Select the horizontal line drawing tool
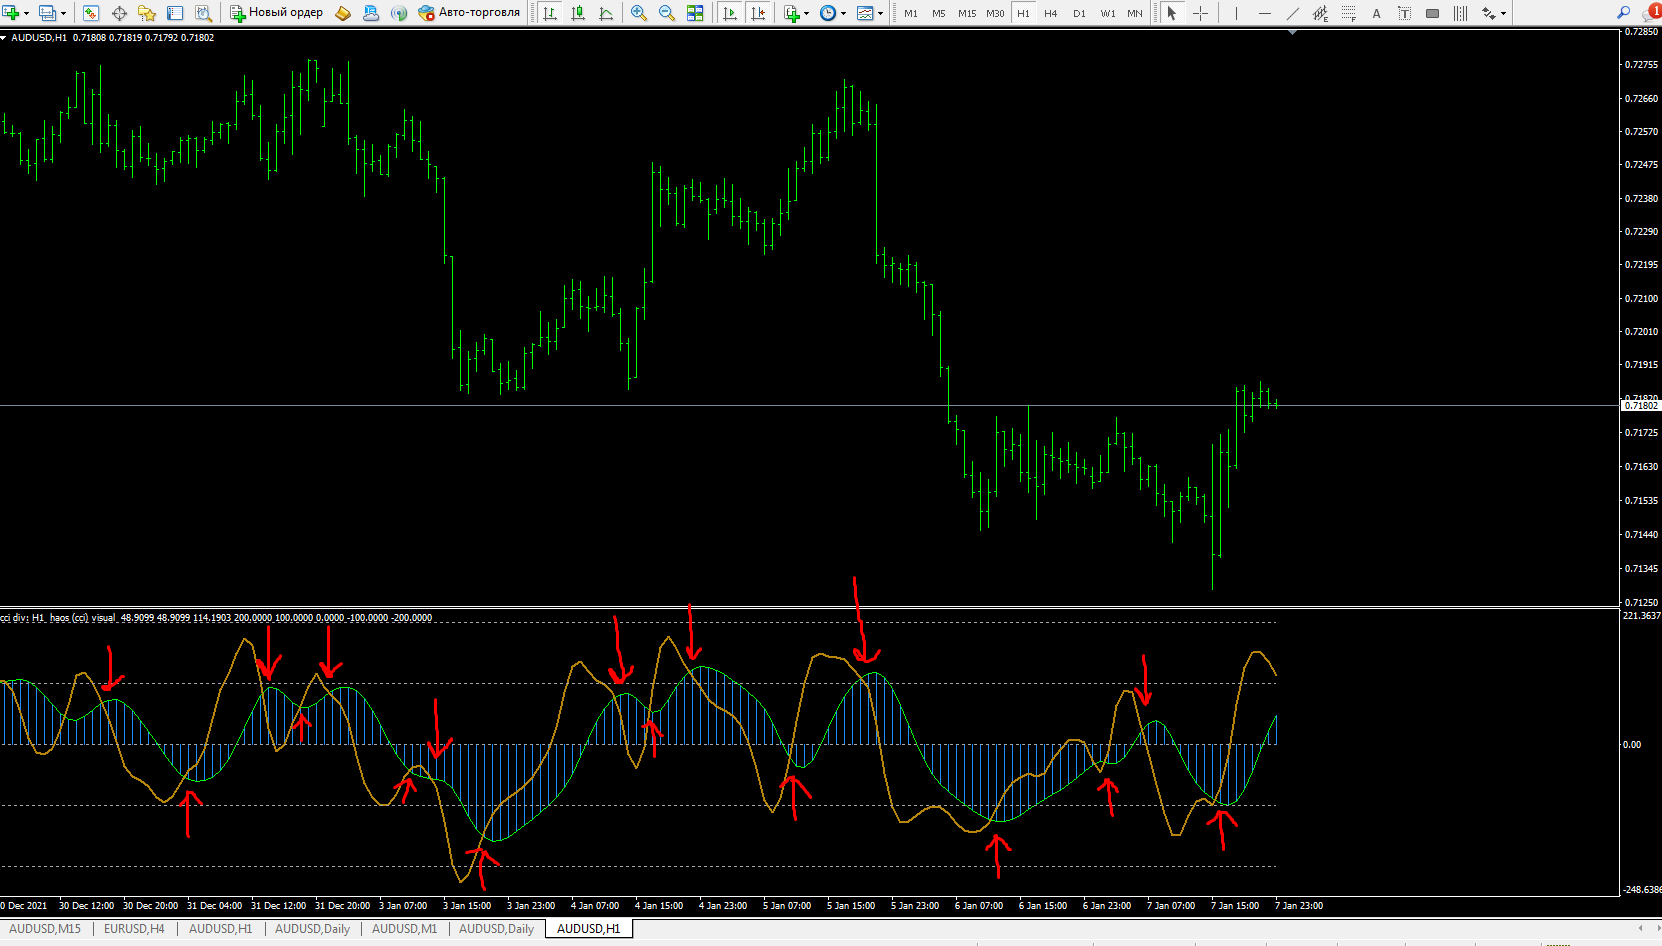This screenshot has width=1662, height=946. click(1264, 13)
